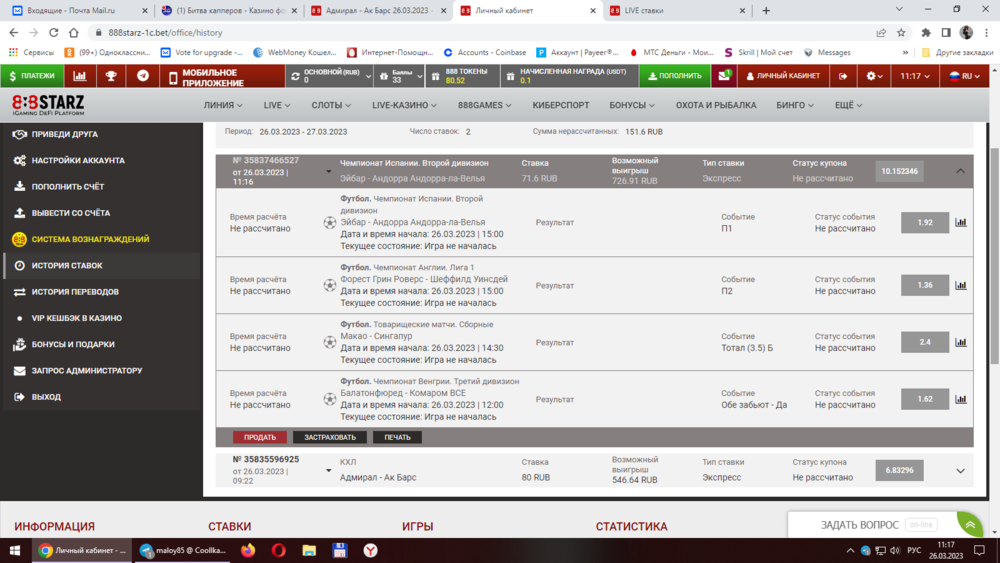Viewport: 1000px width, 563px height.
Task: Open the Баллы 33 dropdown
Action: 400,76
